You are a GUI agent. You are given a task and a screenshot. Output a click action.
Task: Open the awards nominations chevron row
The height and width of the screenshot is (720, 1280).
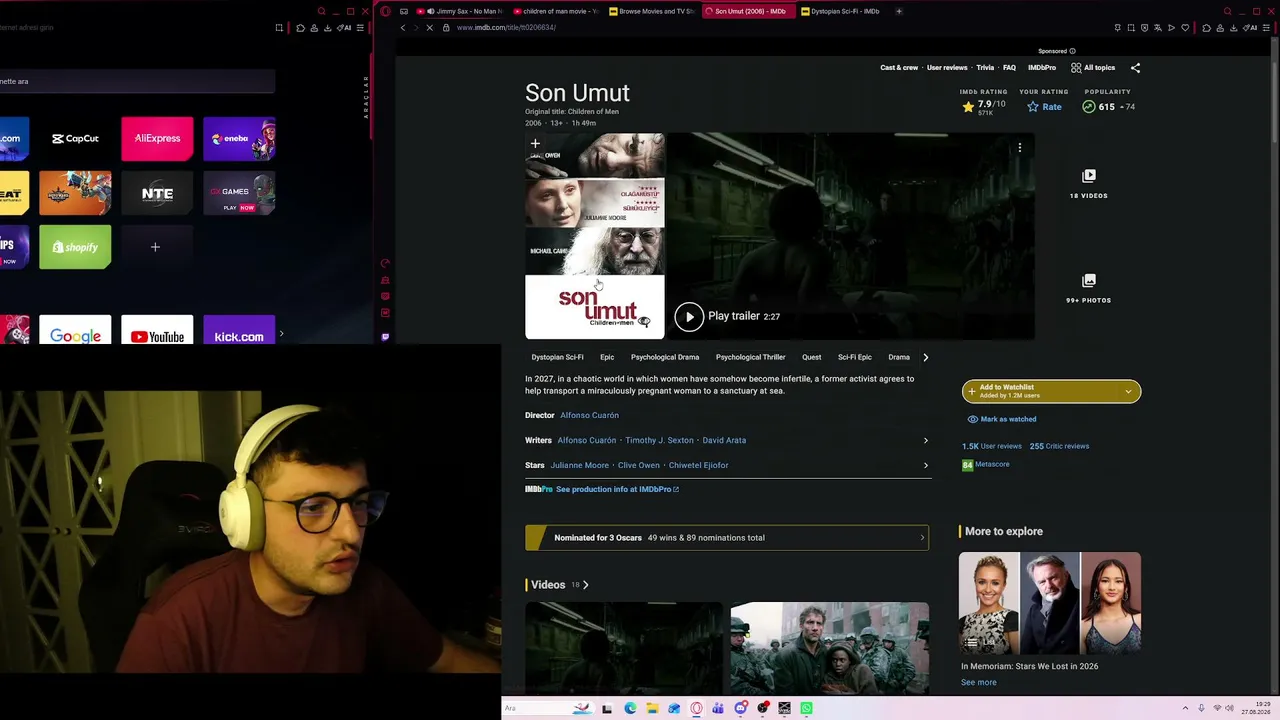click(x=727, y=538)
